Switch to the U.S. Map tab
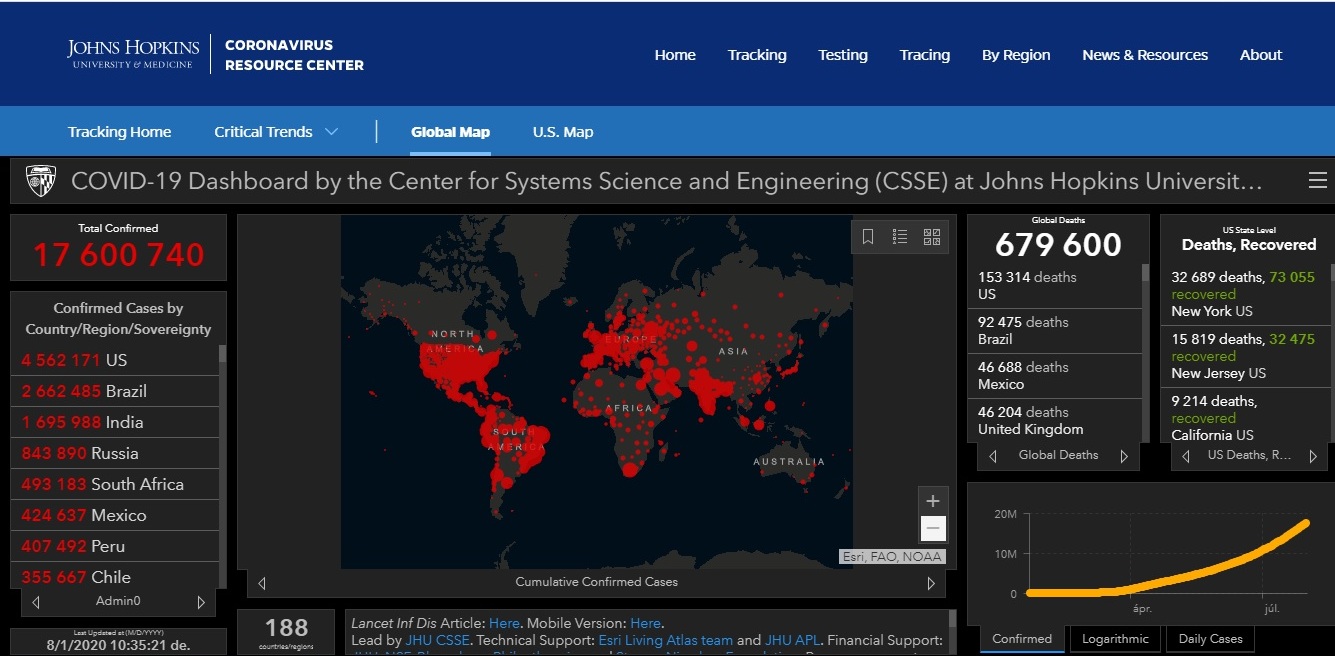The image size is (1335, 656). 563,132
